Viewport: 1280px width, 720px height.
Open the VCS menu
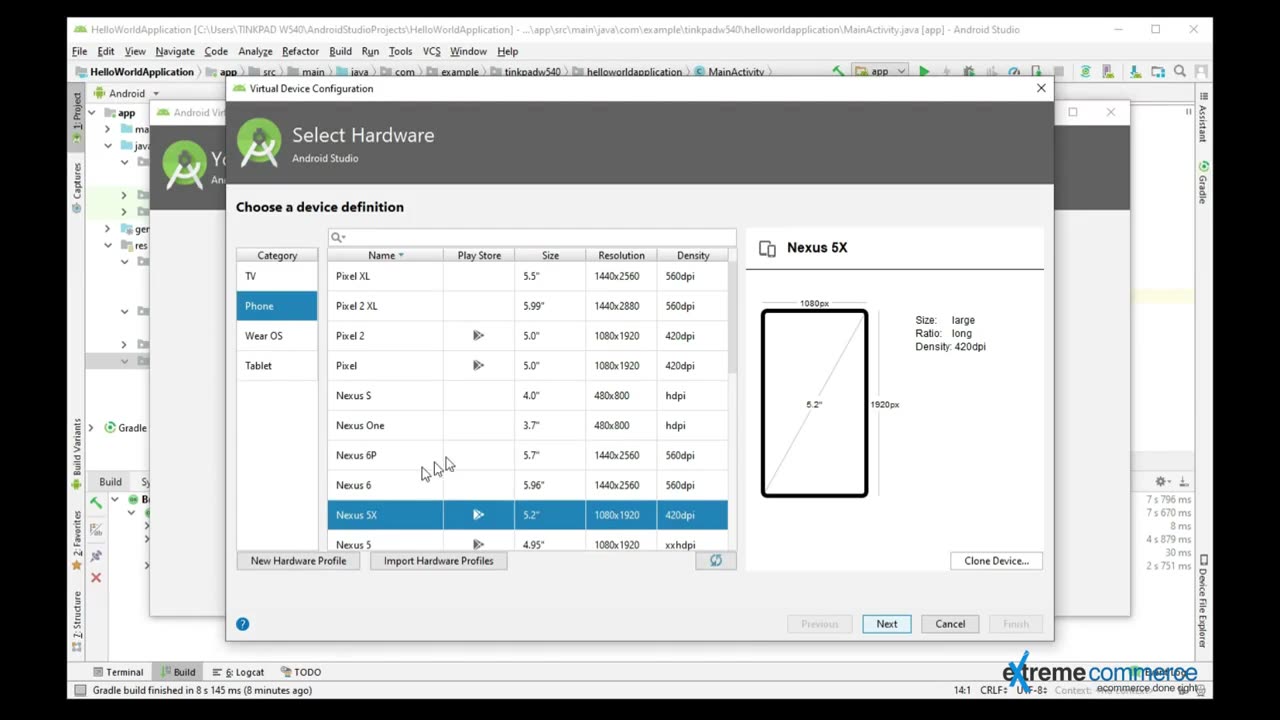(431, 51)
